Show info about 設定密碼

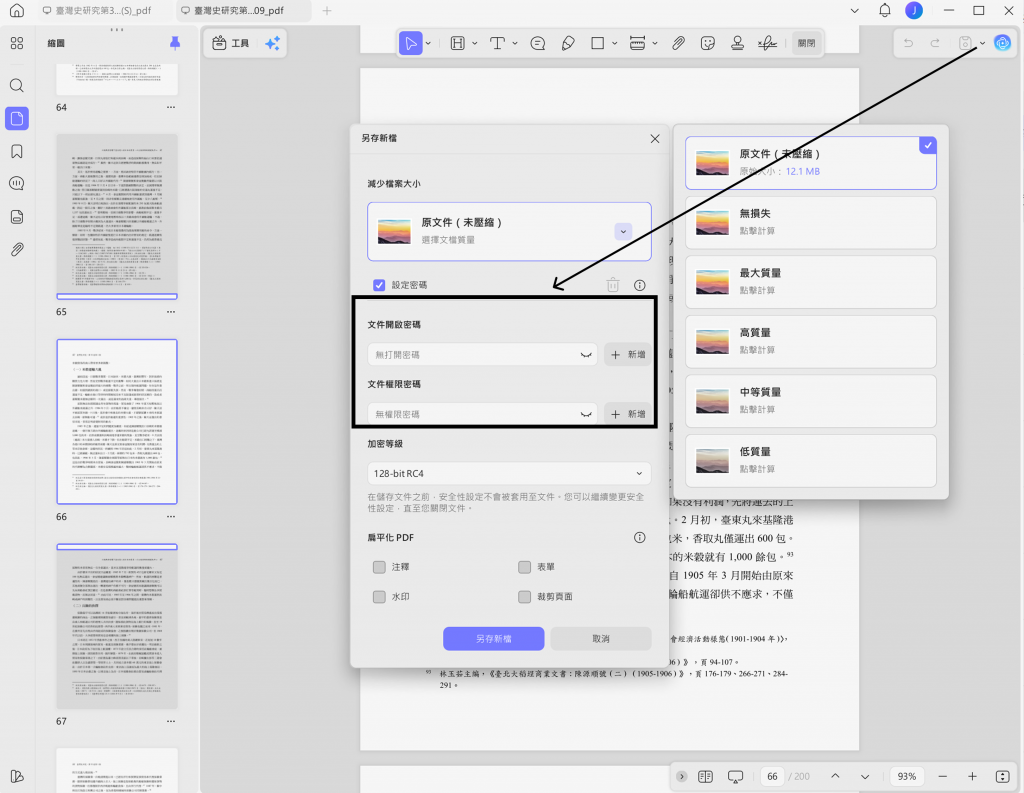(639, 285)
